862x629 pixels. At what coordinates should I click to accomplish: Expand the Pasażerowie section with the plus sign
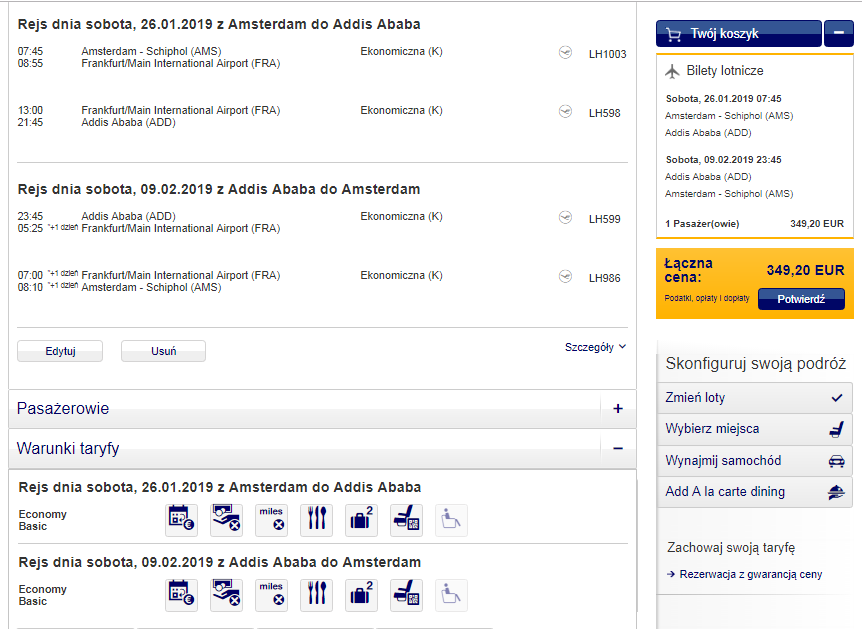618,409
